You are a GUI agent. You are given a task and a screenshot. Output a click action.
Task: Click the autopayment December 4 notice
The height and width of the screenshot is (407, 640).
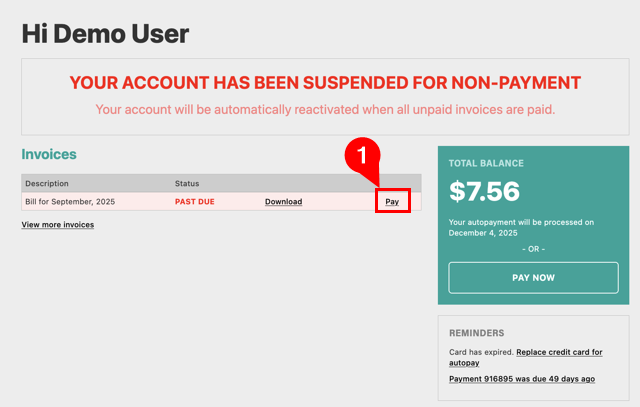coord(521,227)
